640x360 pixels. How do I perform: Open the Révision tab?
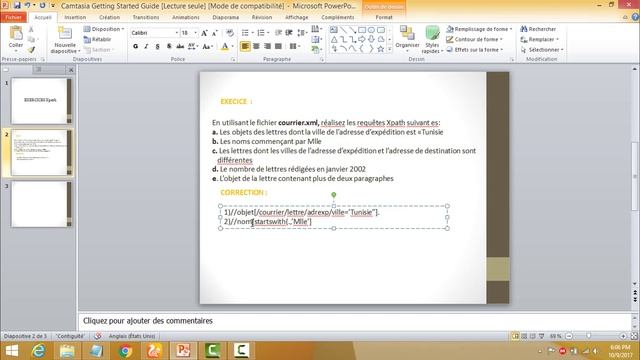pos(262,17)
